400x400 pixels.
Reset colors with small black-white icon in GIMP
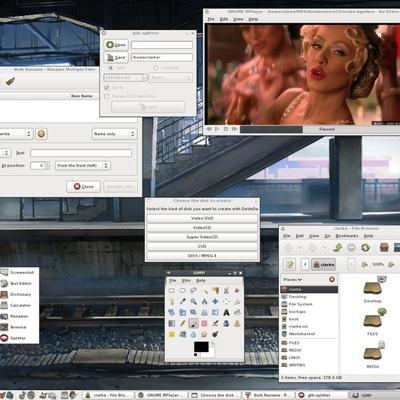click(196, 355)
